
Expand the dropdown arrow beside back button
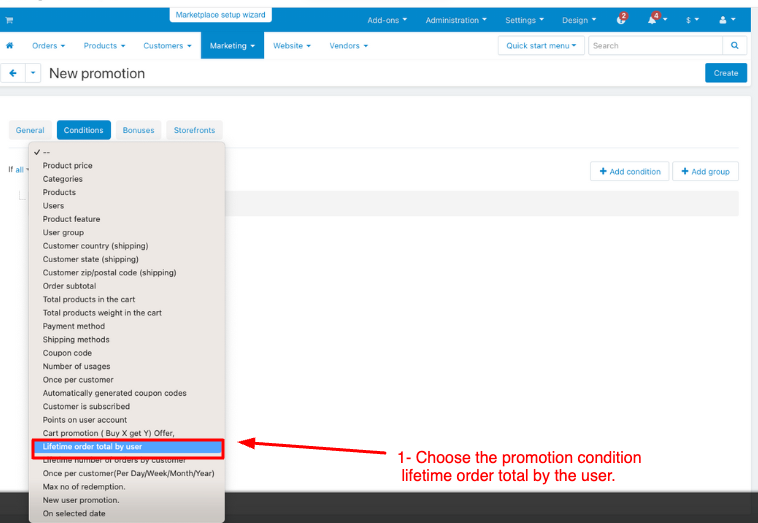(34, 73)
